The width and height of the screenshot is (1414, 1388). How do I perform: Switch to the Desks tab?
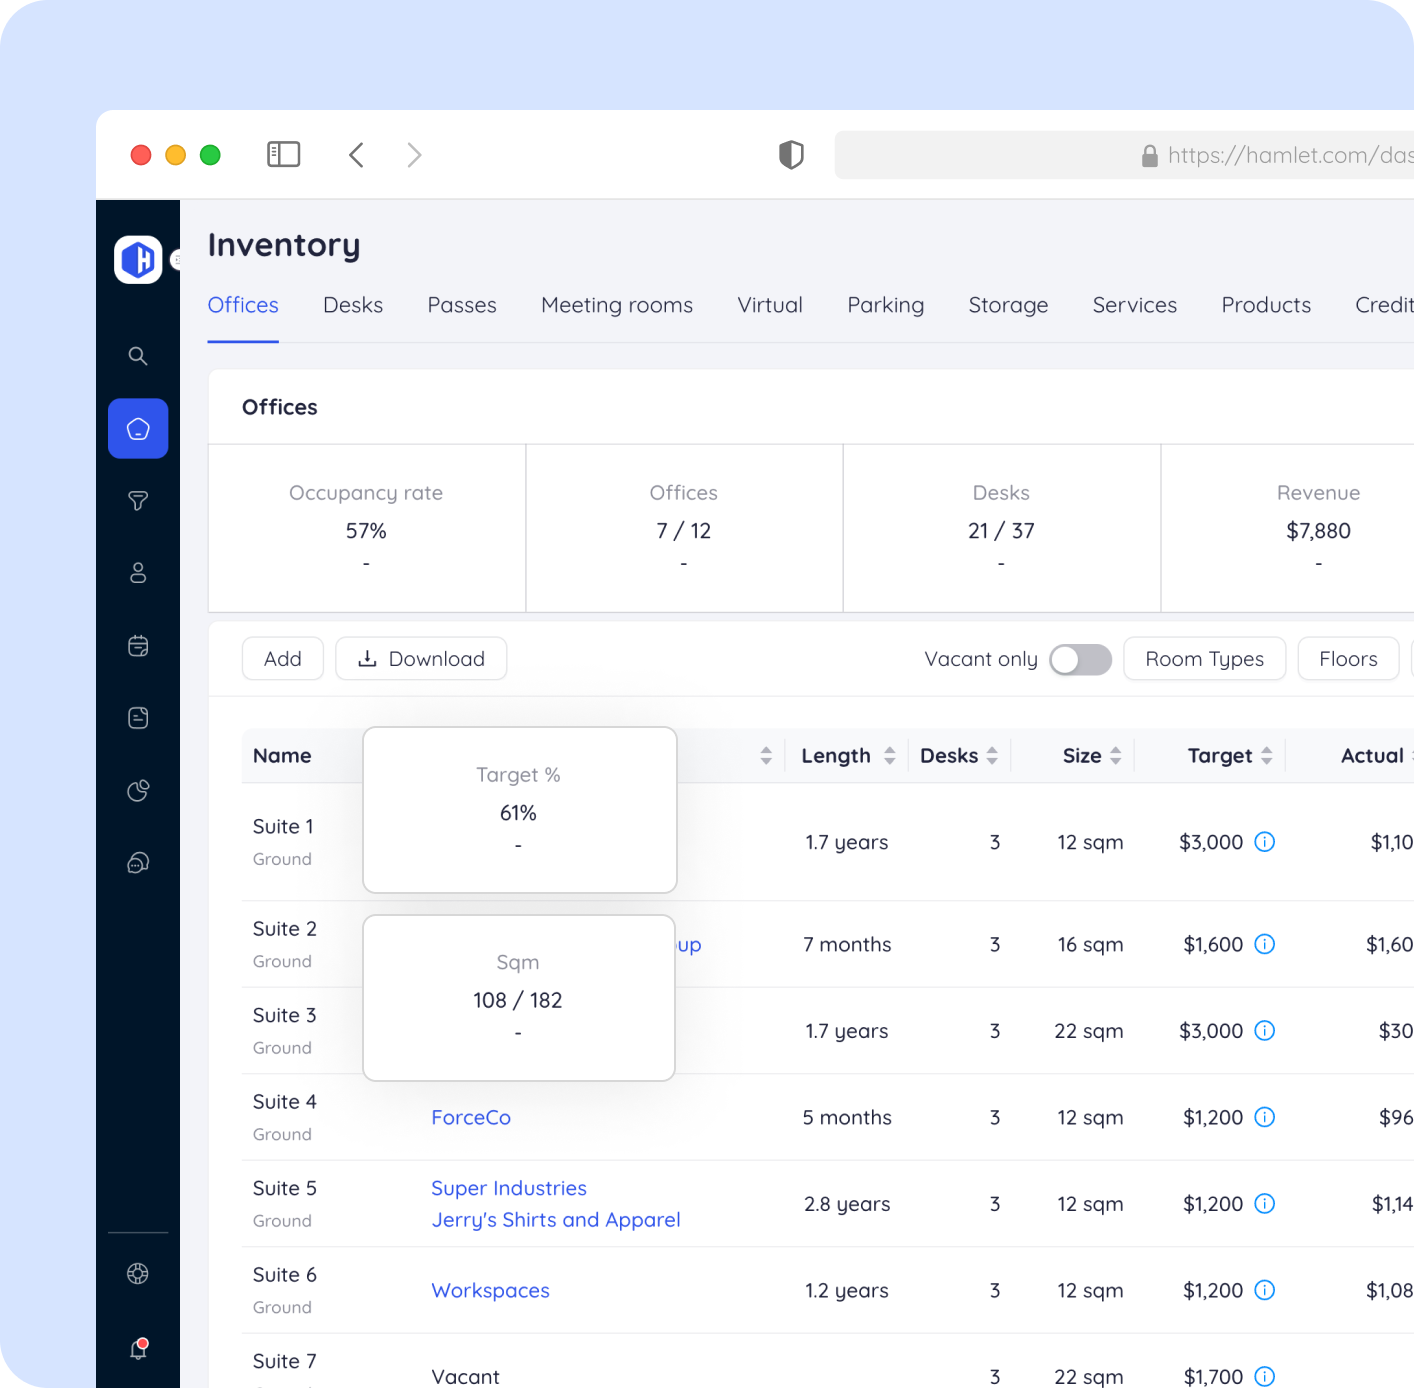[353, 305]
